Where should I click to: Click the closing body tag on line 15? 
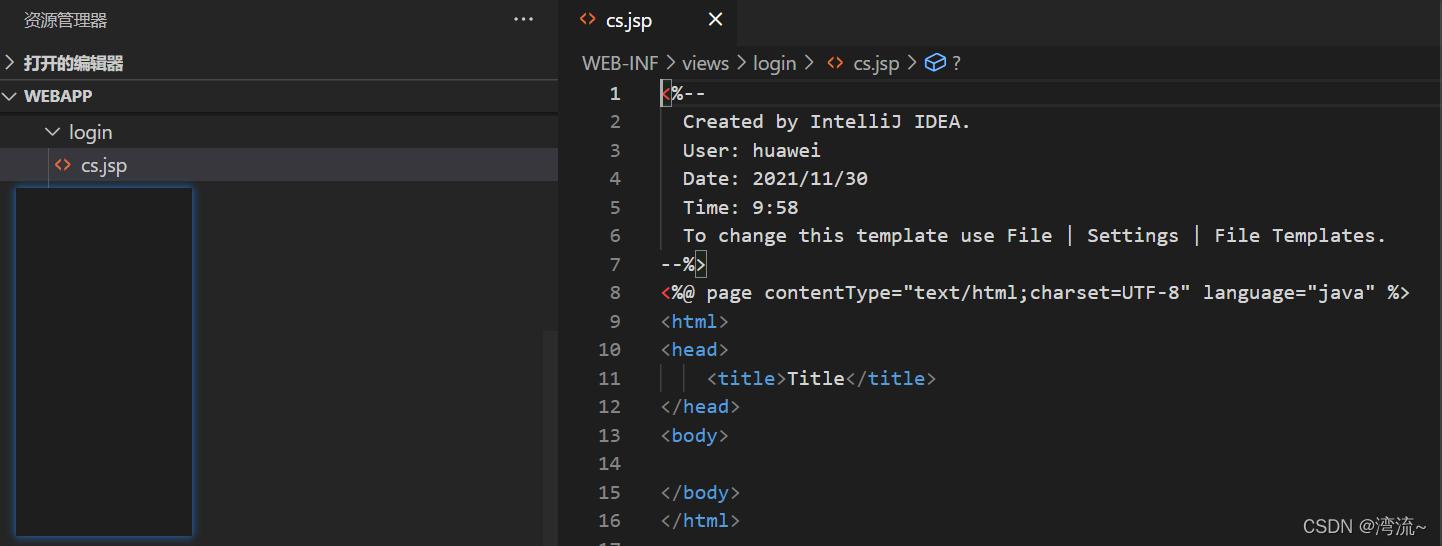click(x=700, y=493)
